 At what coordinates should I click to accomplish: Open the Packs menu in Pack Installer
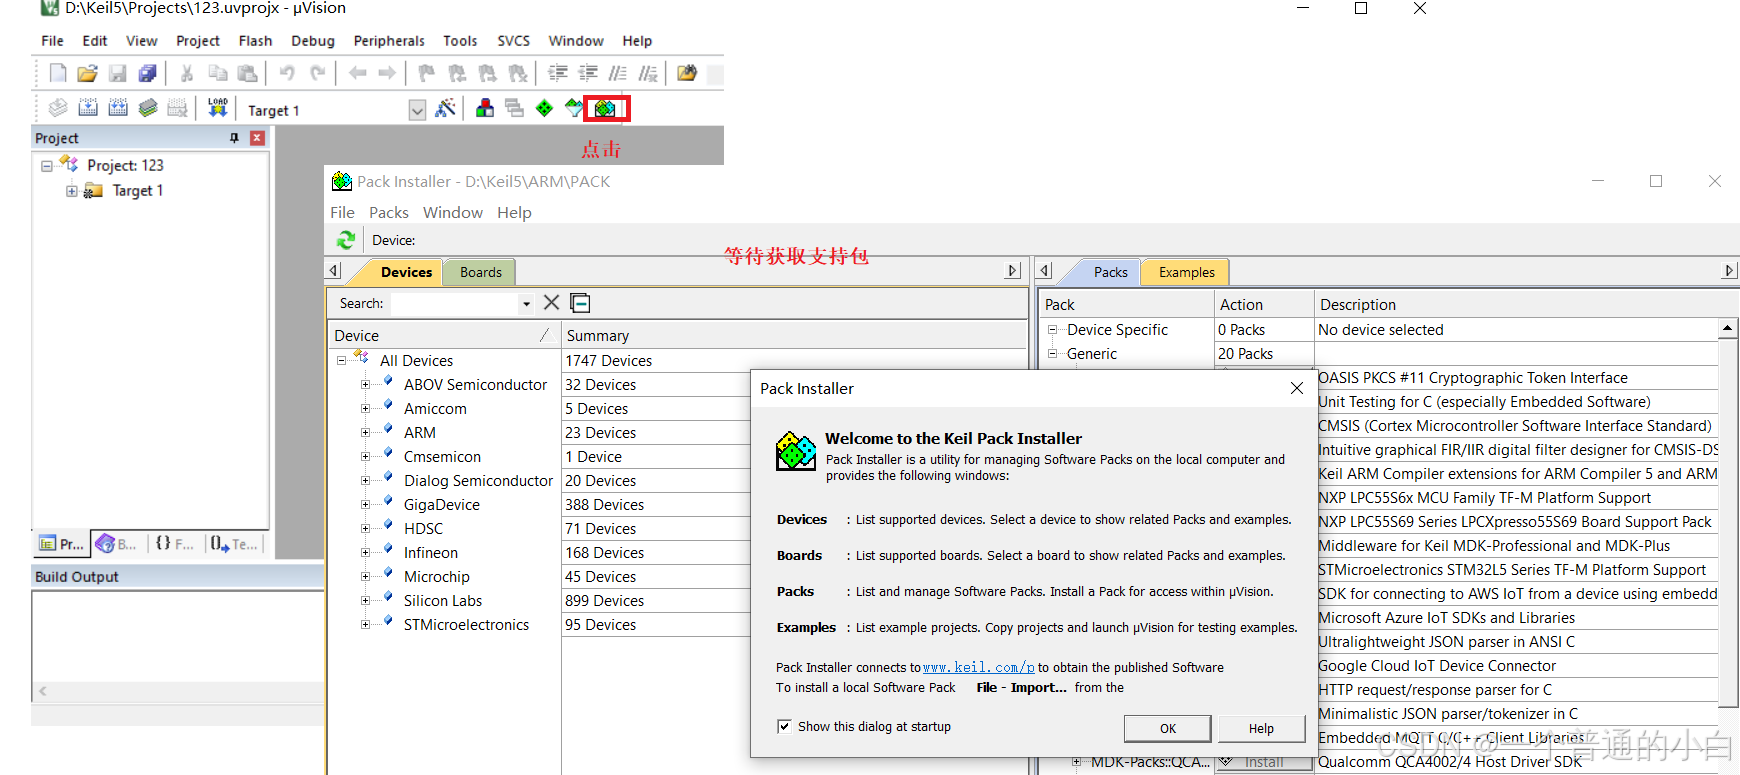pyautogui.click(x=388, y=212)
